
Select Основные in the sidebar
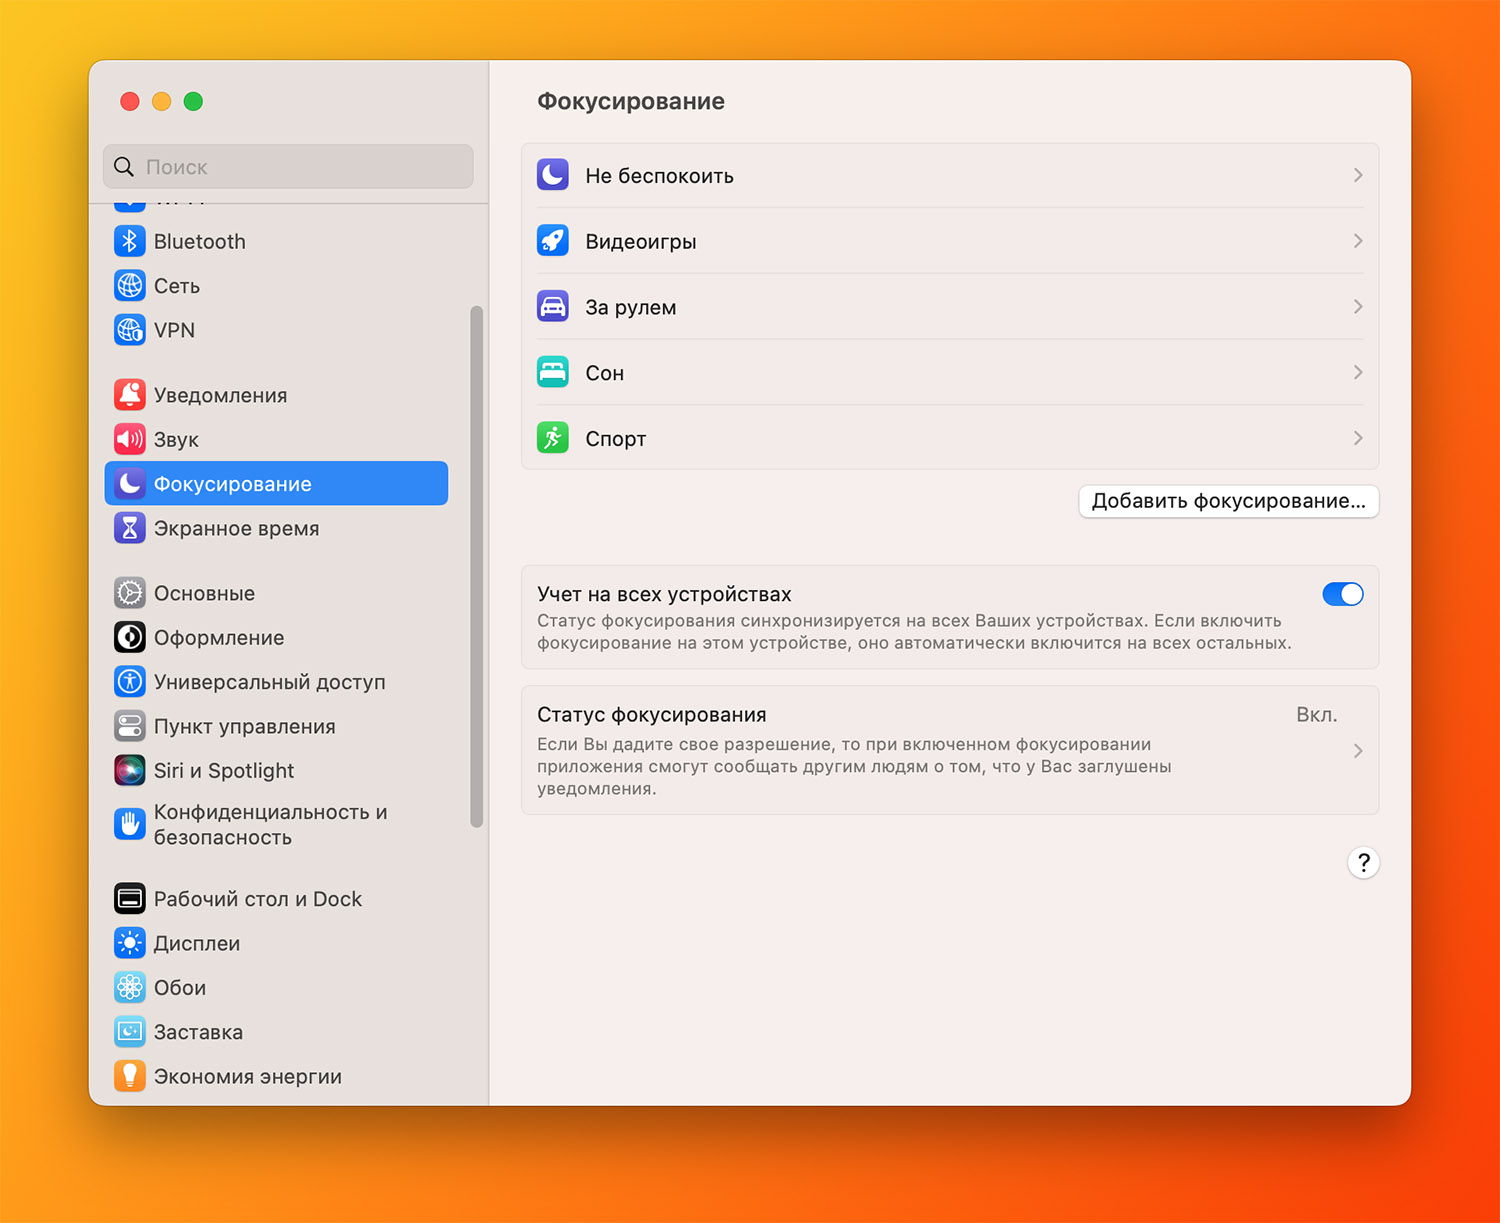coord(204,593)
